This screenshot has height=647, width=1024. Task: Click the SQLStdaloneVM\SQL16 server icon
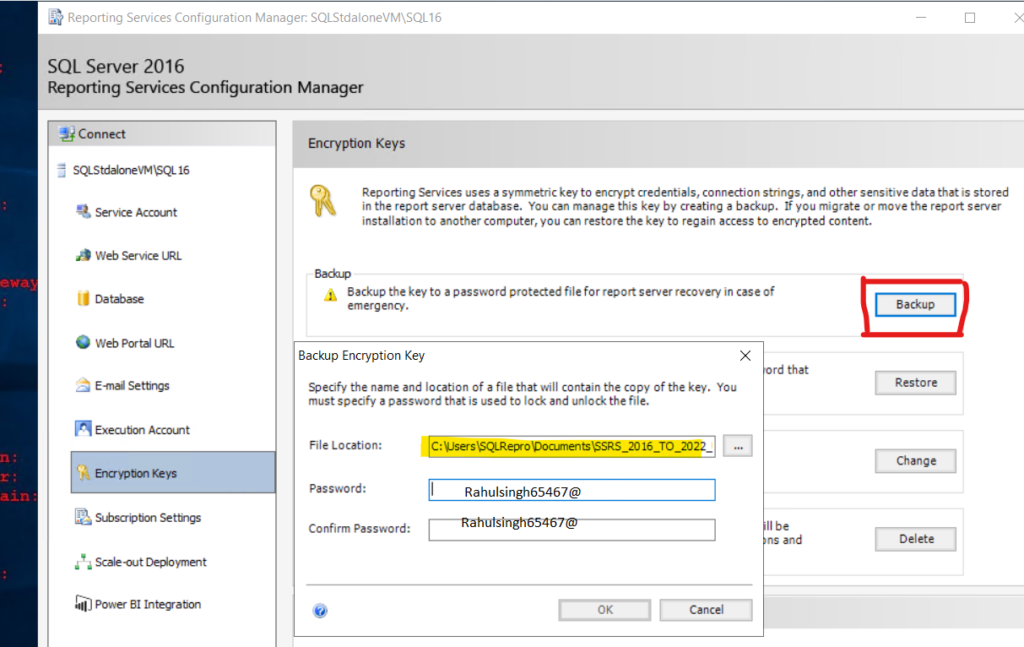(62, 170)
